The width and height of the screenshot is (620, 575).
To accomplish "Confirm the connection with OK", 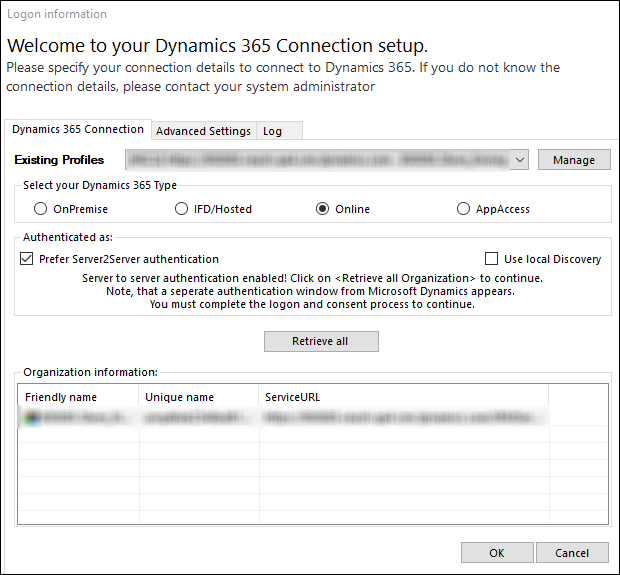I will point(496,553).
